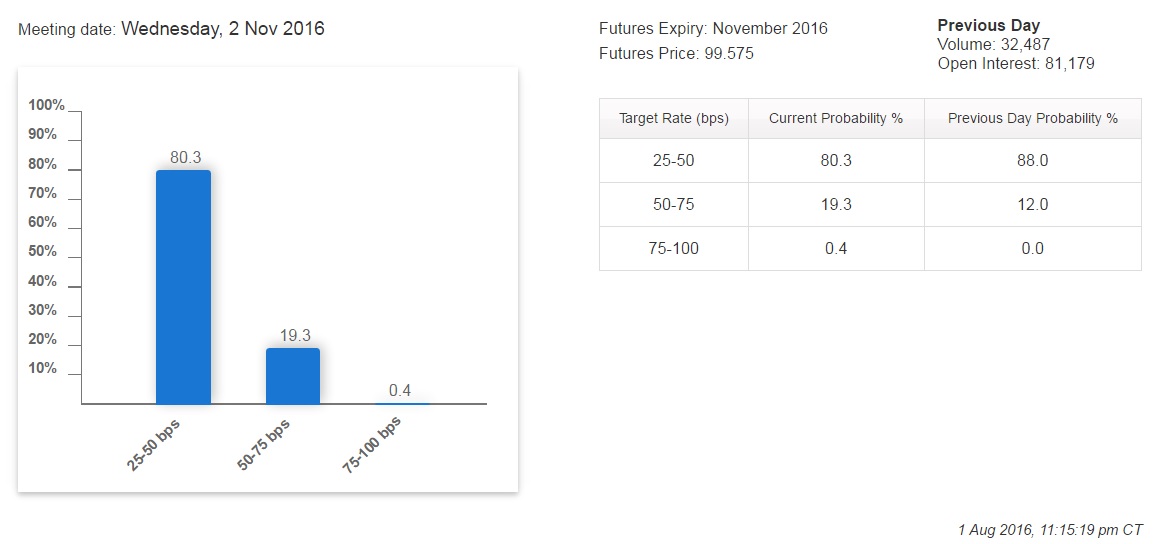1156x544 pixels.
Task: Click the 19.3 current probability table cell
Action: point(835,204)
